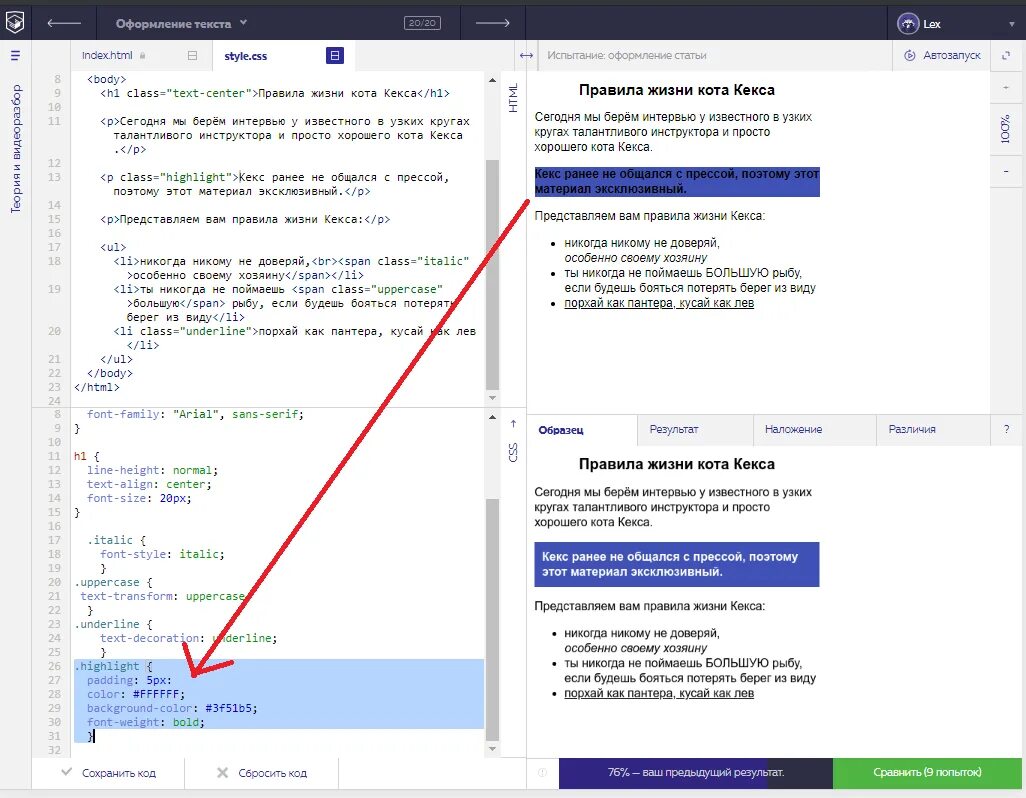Viewport: 1026px width, 798px height.
Task: Click the 'font-weight: bold;' line in CSS
Action: 146,722
